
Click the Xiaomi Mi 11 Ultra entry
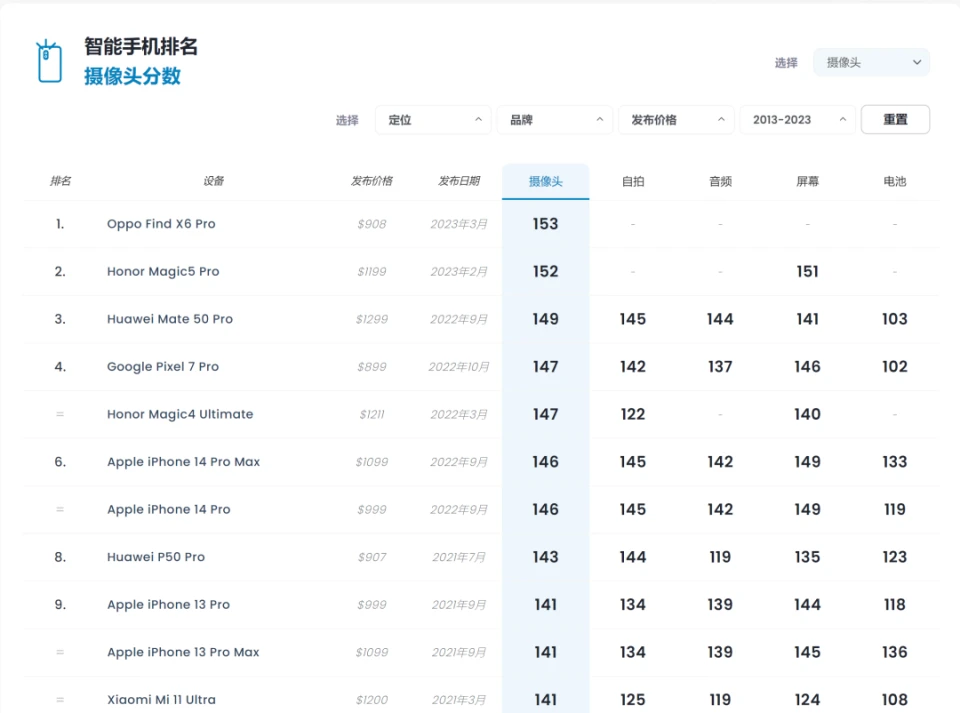click(x=161, y=700)
